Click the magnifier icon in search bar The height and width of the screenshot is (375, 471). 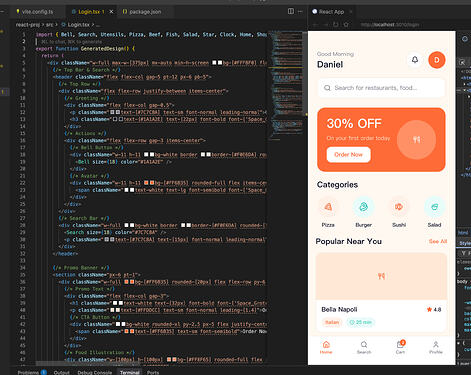pyautogui.click(x=327, y=88)
